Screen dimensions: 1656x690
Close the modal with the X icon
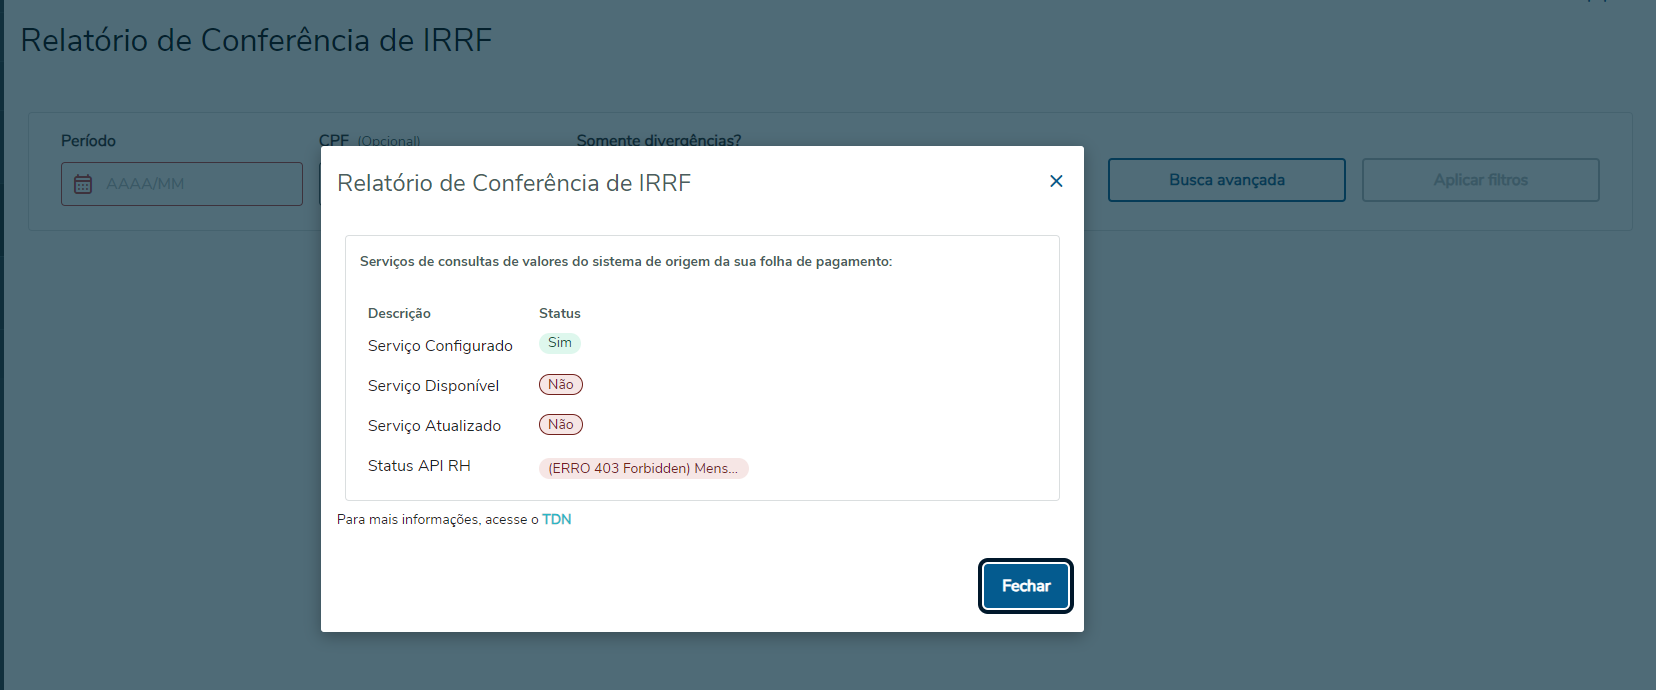pyautogui.click(x=1056, y=181)
